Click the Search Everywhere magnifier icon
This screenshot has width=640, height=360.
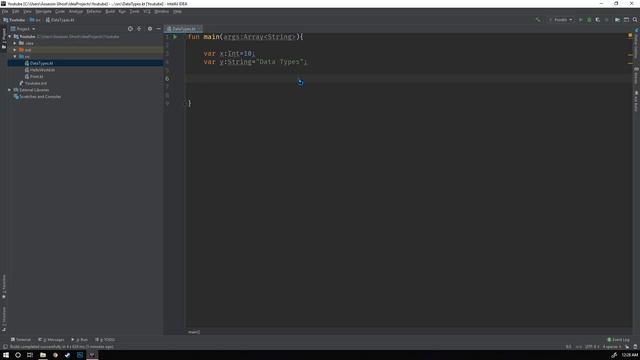coord(635,20)
